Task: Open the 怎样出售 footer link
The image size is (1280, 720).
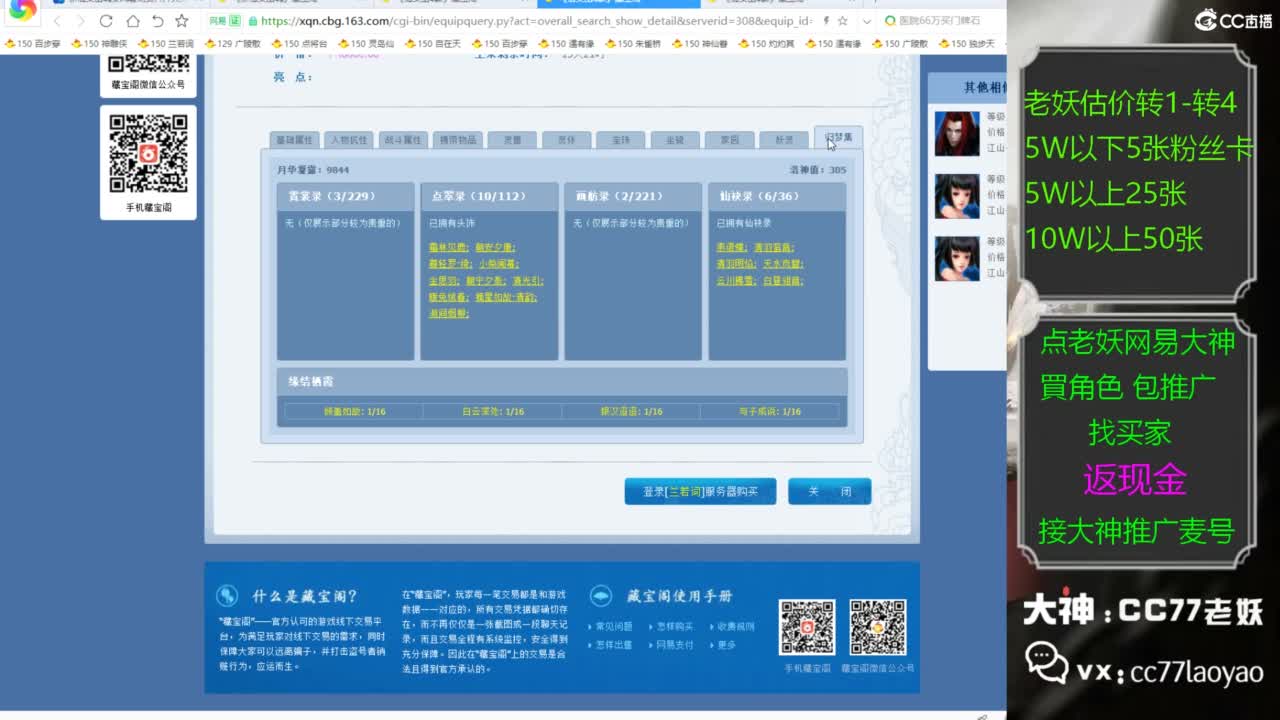Action: (614, 645)
